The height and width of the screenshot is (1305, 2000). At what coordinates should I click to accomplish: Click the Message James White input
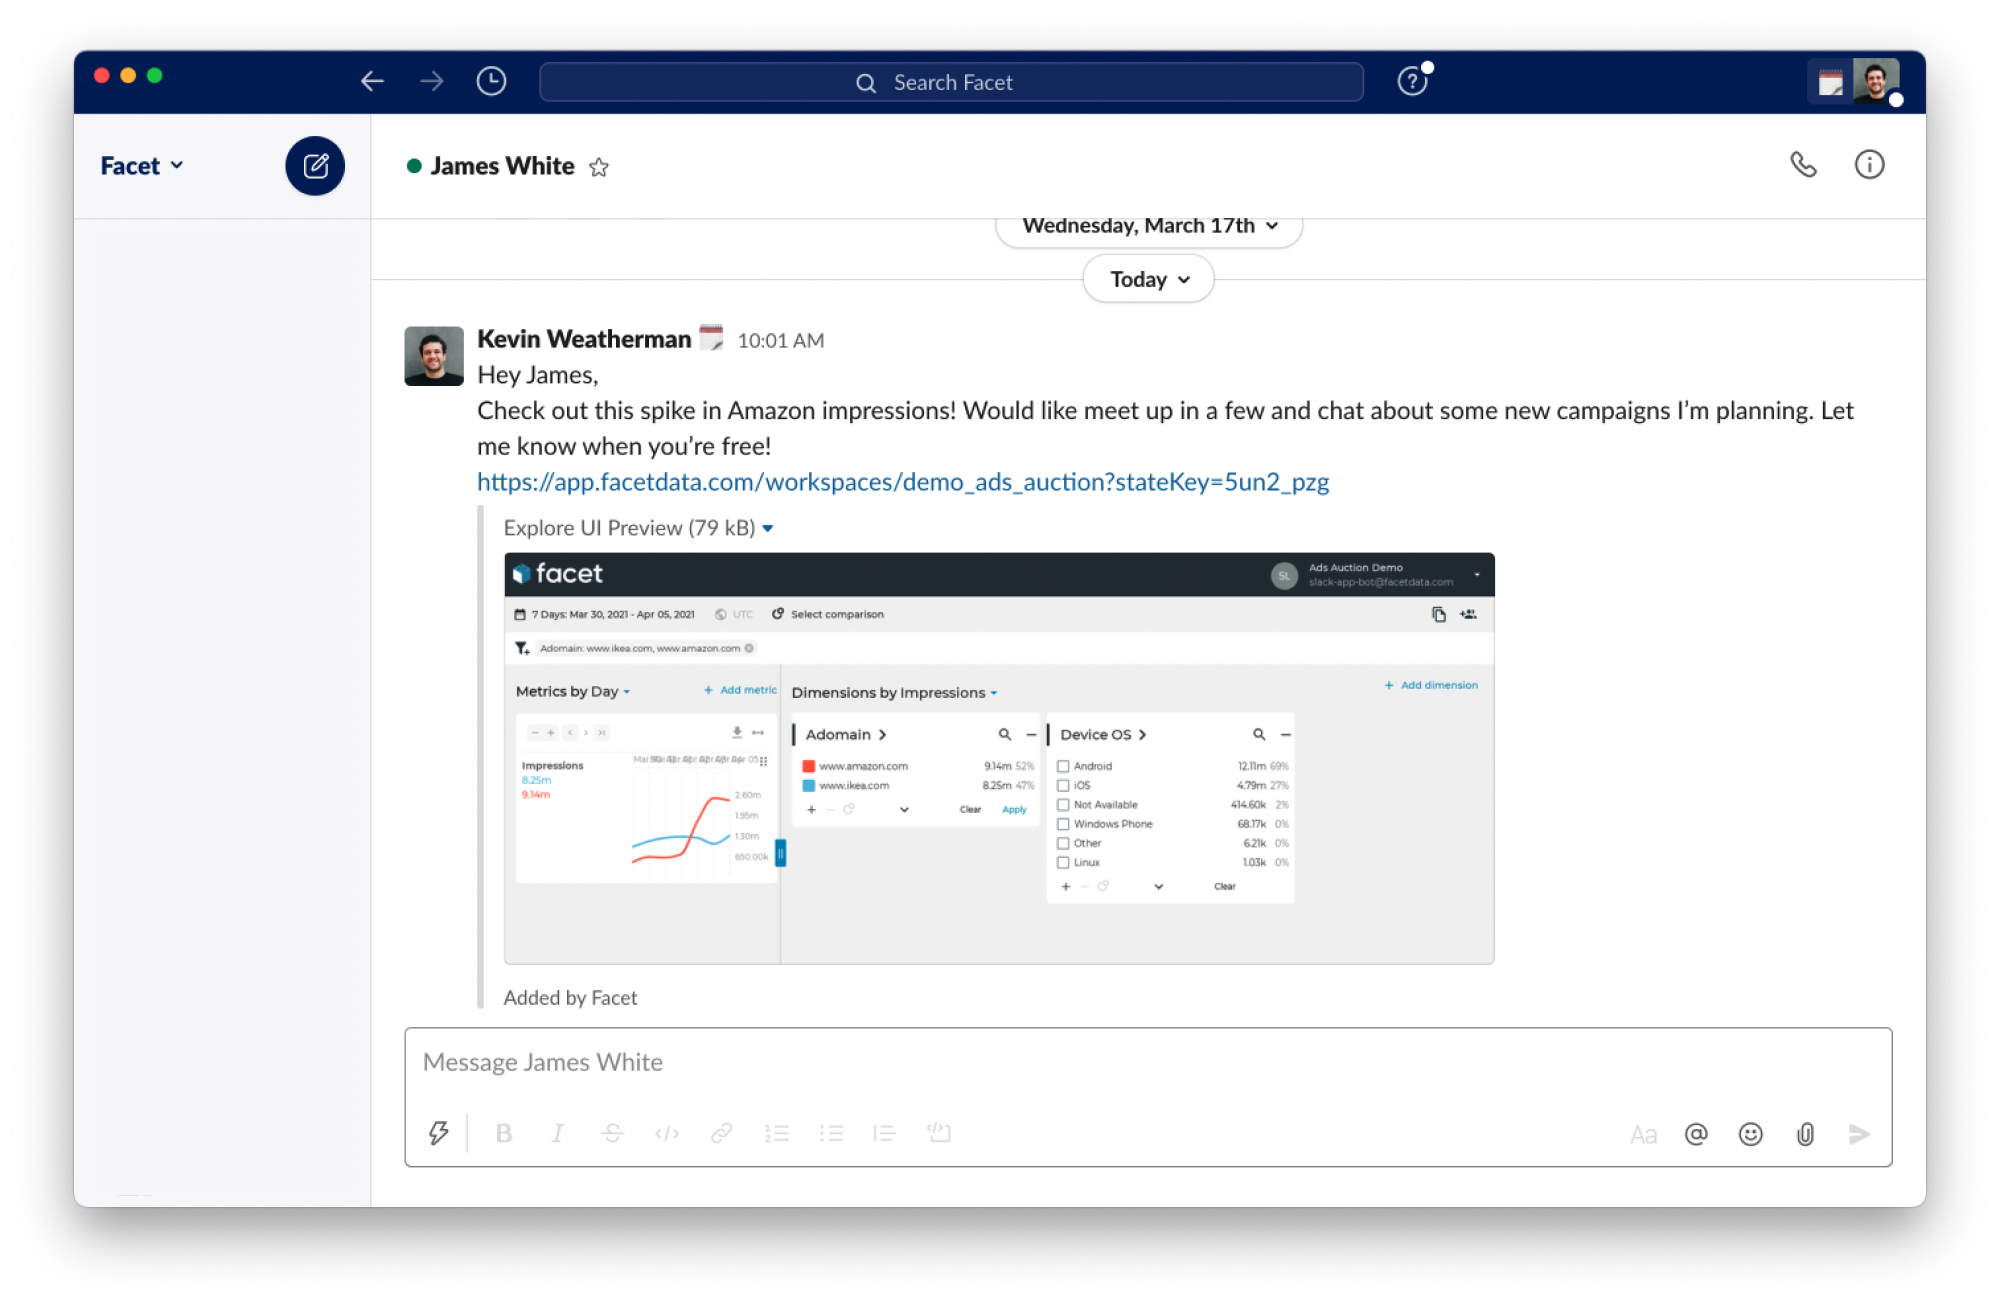1148,1062
